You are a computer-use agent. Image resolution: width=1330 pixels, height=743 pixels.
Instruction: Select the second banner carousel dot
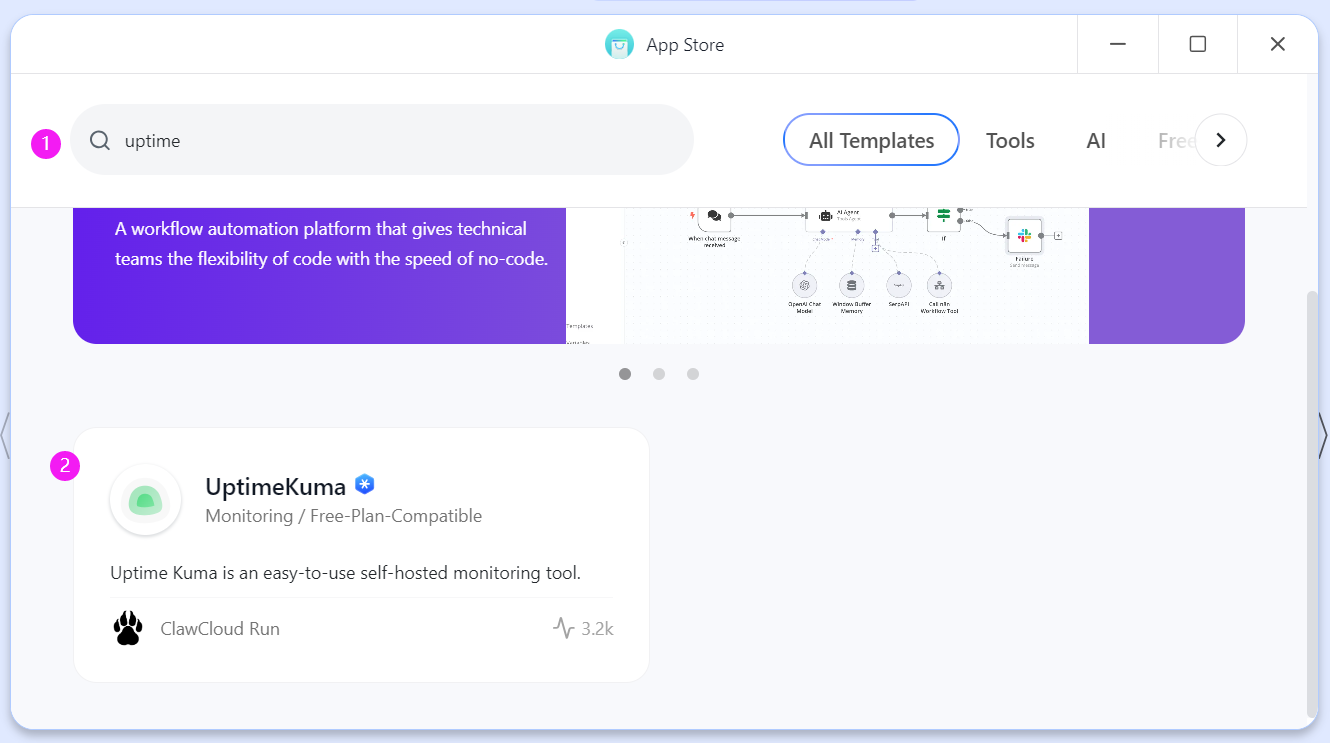[x=659, y=374]
